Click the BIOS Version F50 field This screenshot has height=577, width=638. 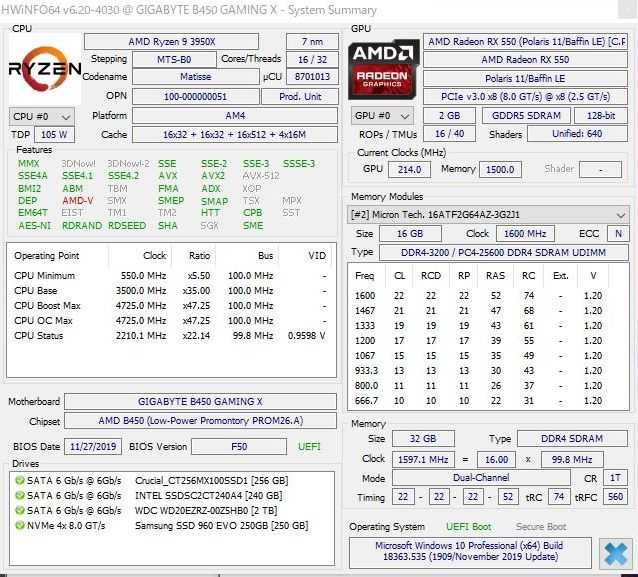(x=239, y=447)
